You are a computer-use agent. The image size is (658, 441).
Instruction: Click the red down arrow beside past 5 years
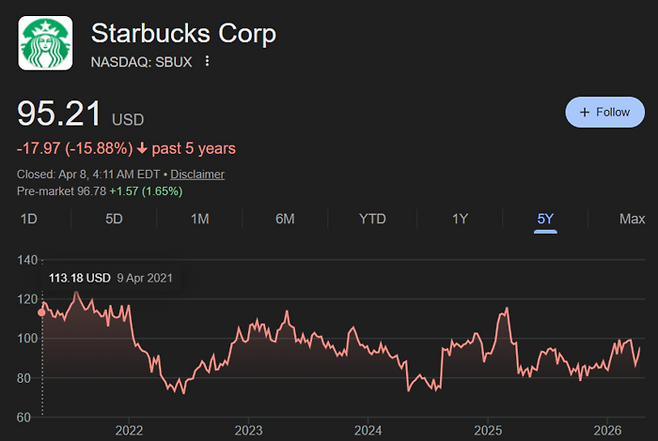click(143, 149)
